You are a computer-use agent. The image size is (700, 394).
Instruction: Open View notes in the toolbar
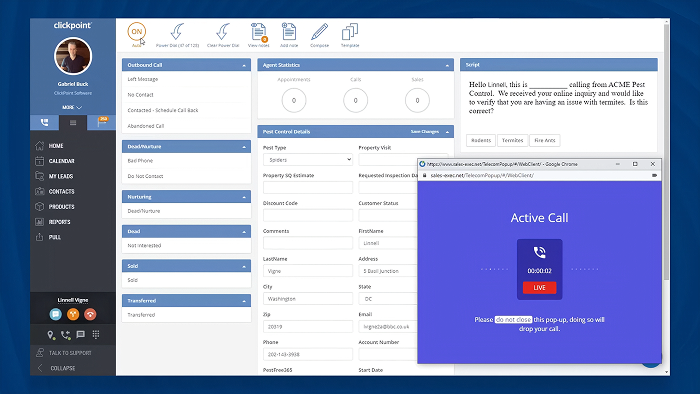(x=258, y=35)
